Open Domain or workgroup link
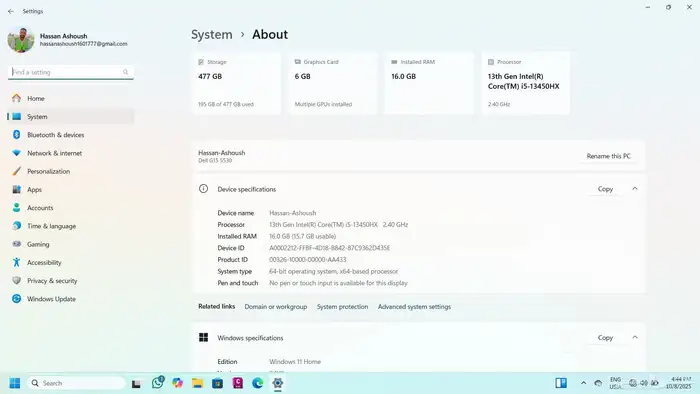The width and height of the screenshot is (700, 394). (275, 307)
